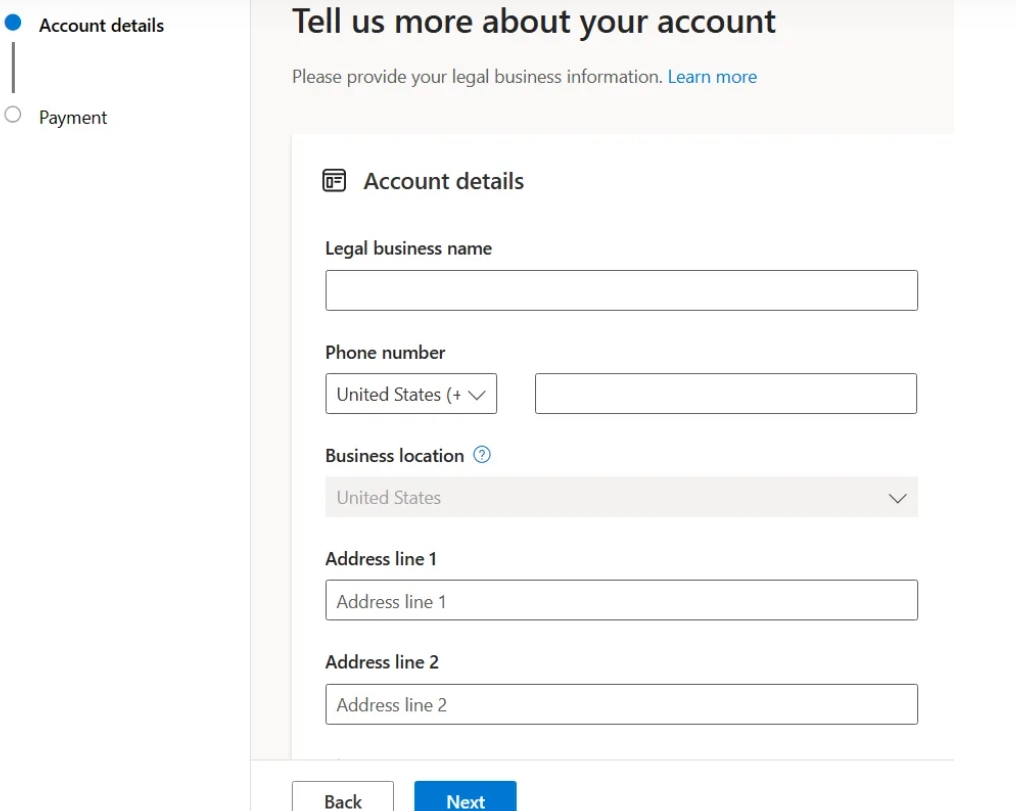Open the Business location help icon

pyautogui.click(x=482, y=455)
